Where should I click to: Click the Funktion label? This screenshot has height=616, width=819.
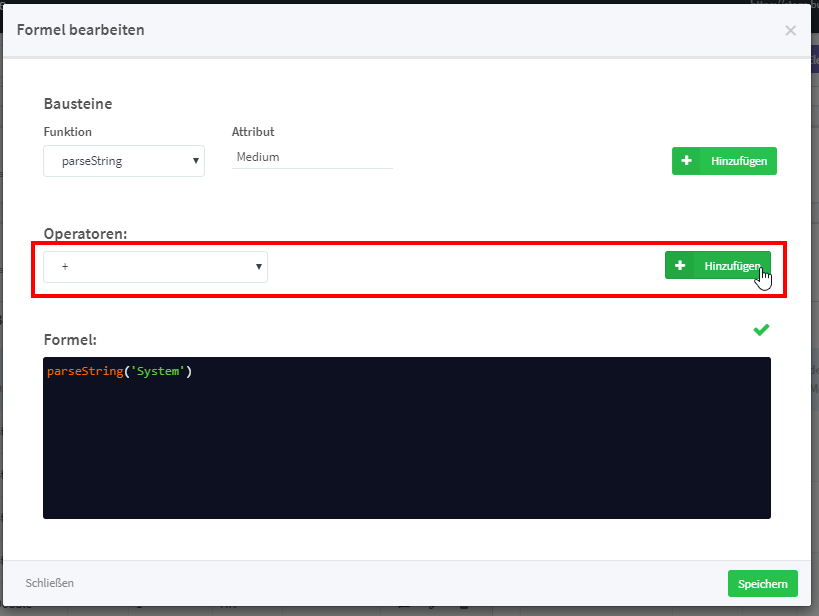[x=67, y=132]
